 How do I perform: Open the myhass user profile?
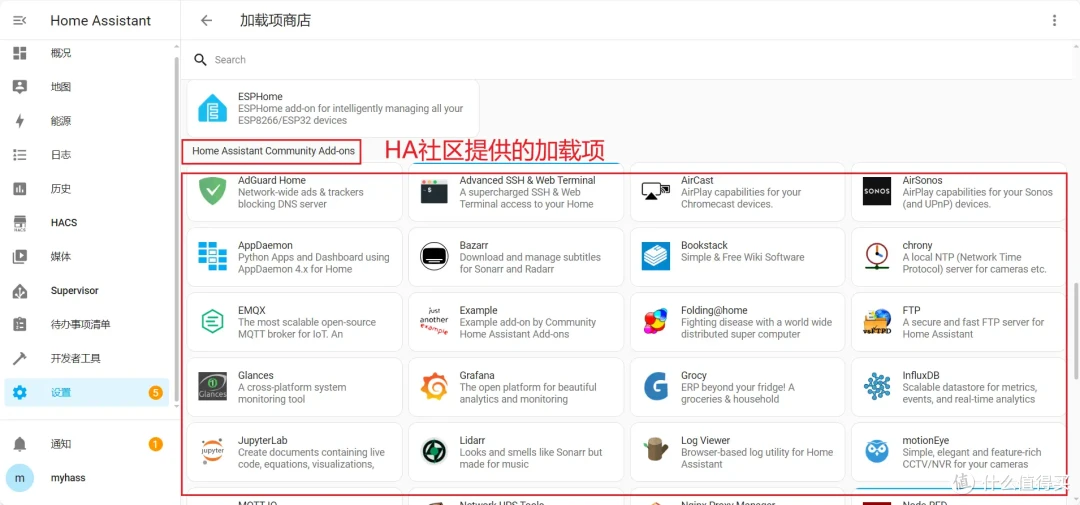[x=87, y=478]
